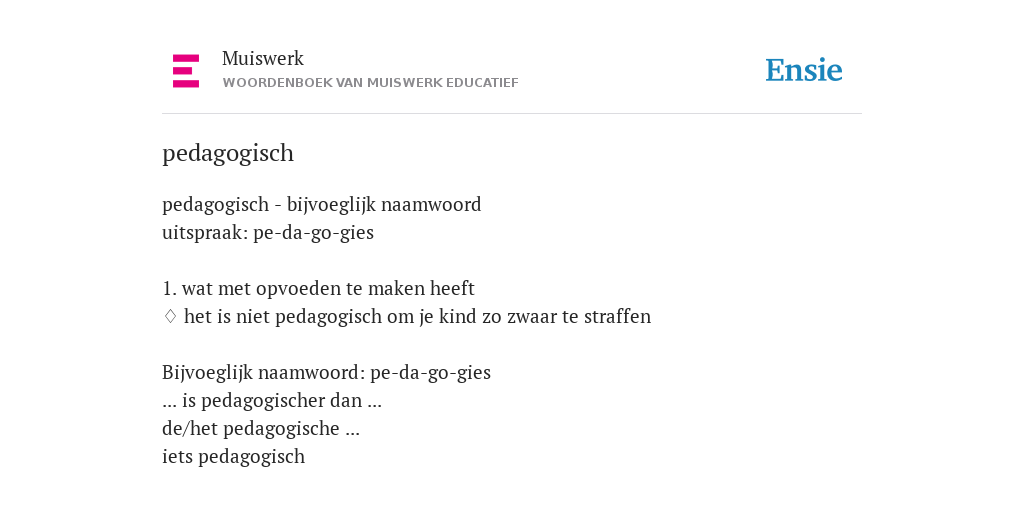Click the 'uitspraak: pe-da-go-gies' line
Viewport: 1024px width, 512px height.
(x=268, y=232)
